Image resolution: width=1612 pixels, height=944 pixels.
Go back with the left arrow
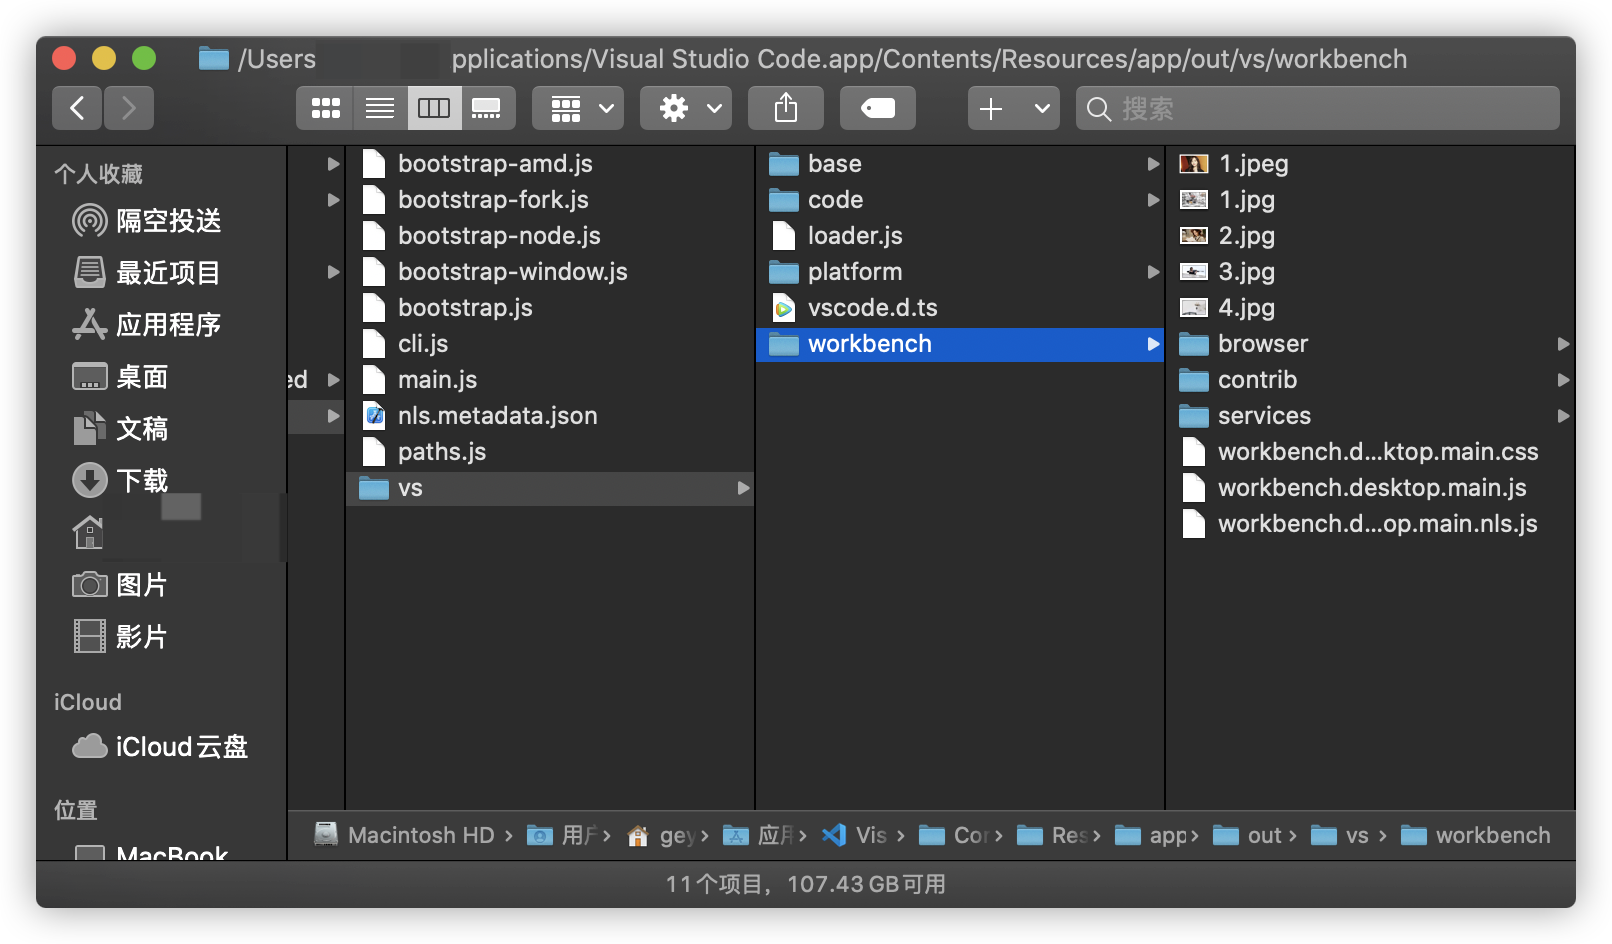77,108
